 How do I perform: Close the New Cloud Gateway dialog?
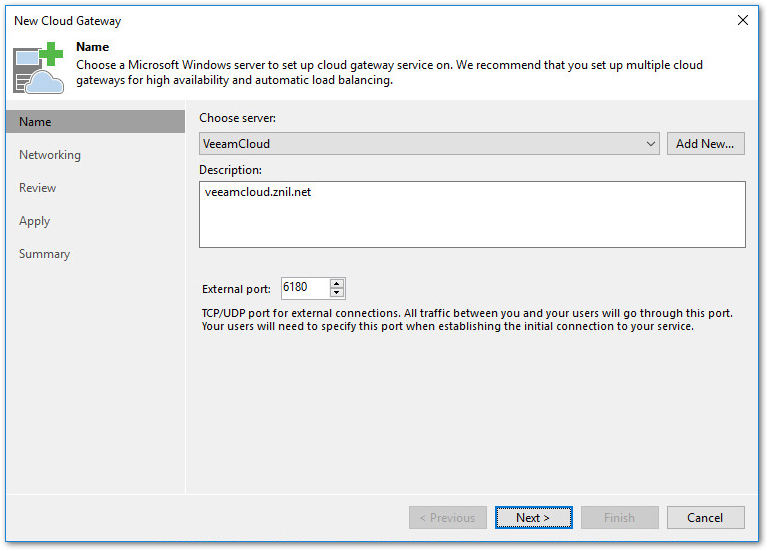tap(742, 20)
